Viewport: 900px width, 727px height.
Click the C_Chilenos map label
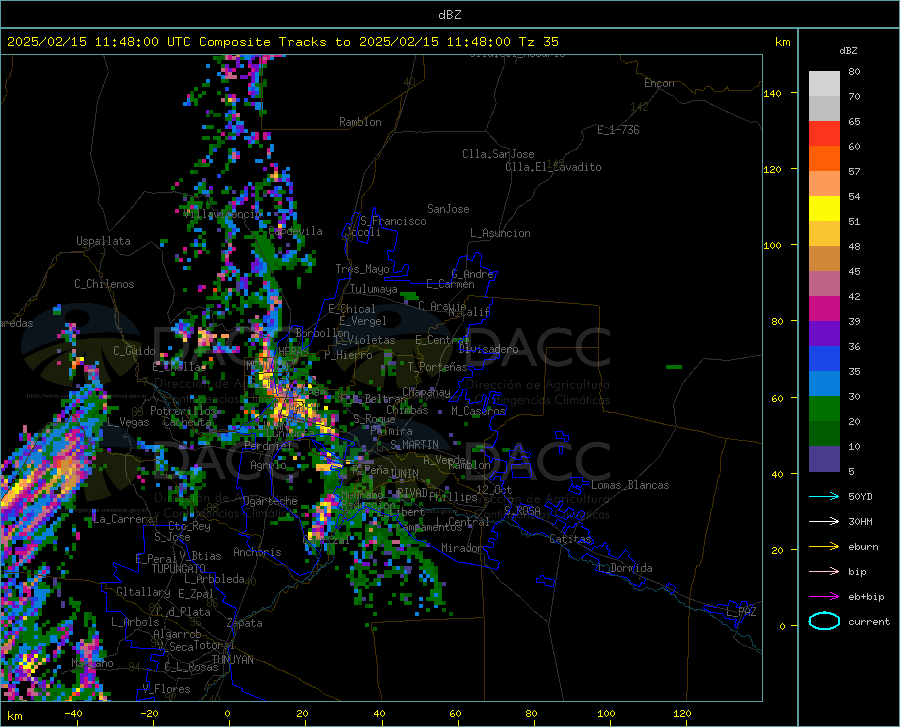104,284
